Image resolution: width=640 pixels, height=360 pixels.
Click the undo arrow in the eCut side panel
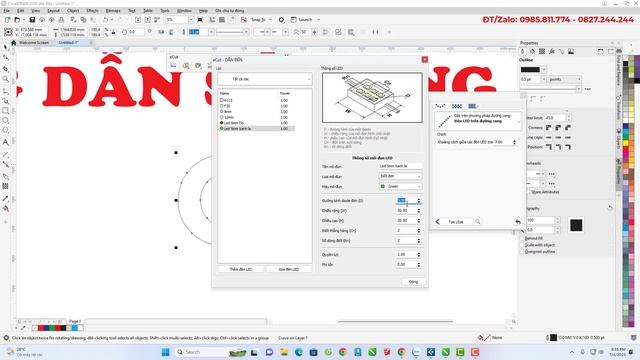pyautogui.click(x=518, y=222)
